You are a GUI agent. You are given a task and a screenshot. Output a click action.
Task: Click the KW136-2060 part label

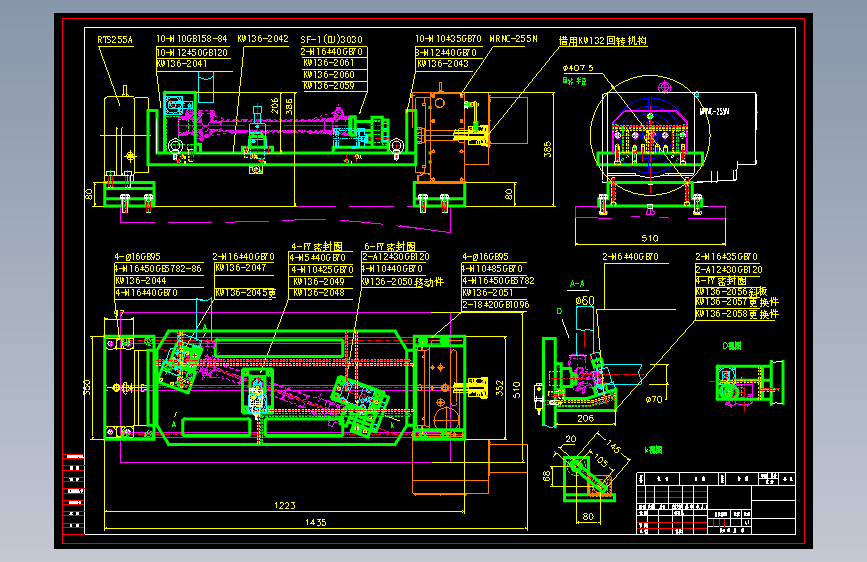[x=329, y=74]
